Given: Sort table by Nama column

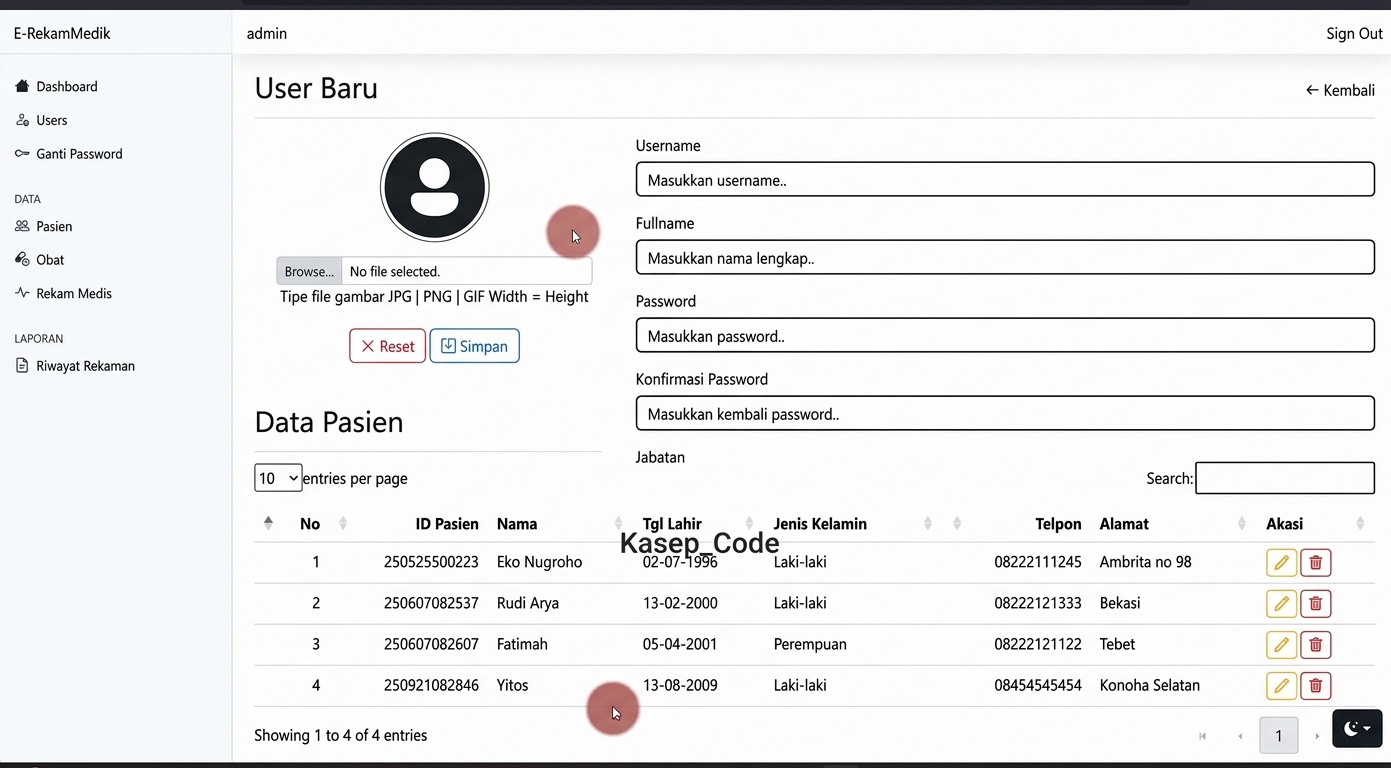Looking at the screenshot, I should click(x=517, y=524).
